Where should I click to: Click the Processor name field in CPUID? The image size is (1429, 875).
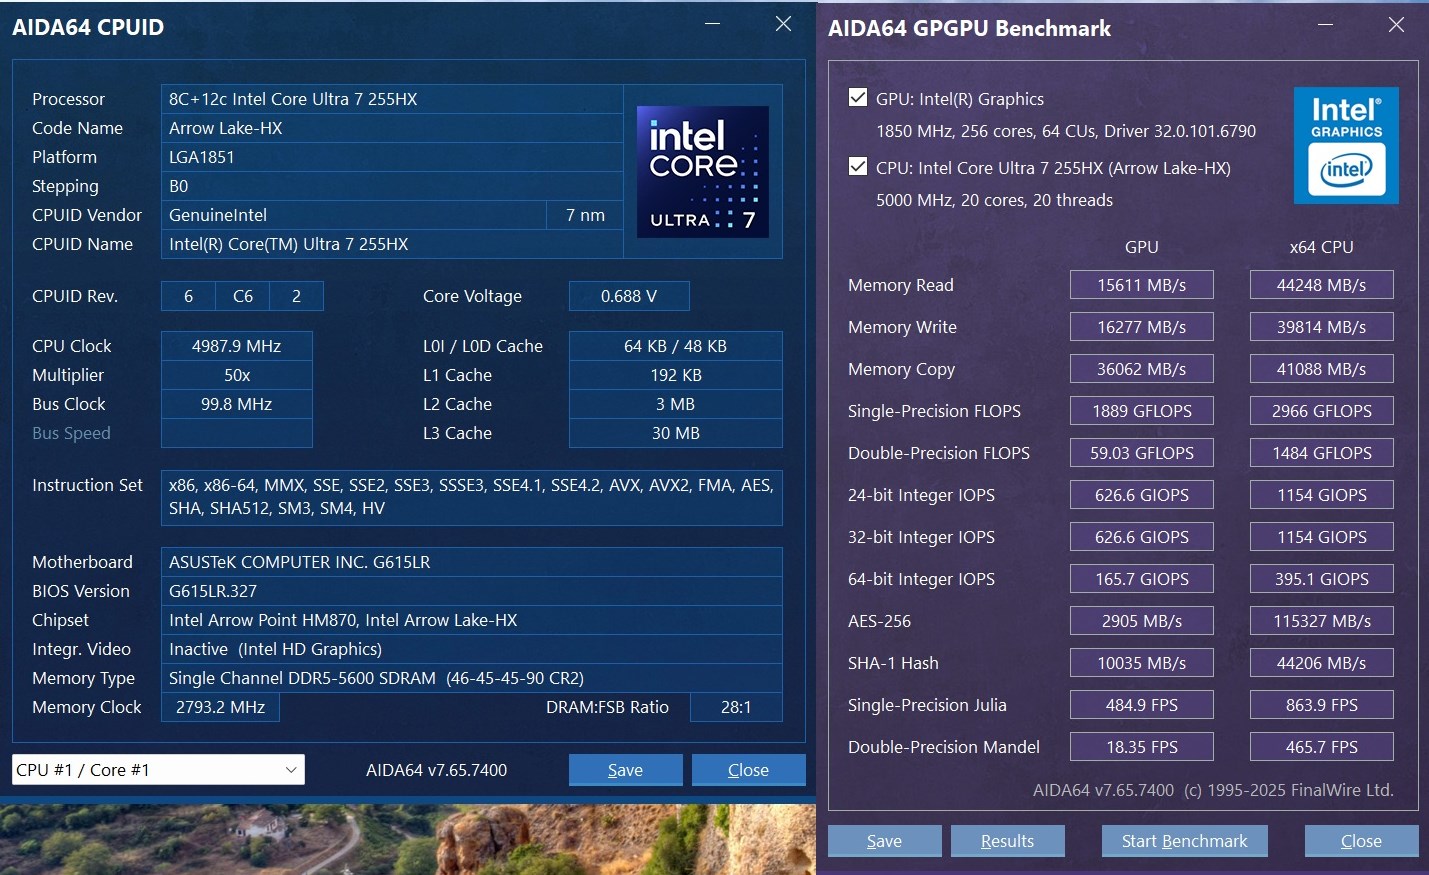pyautogui.click(x=392, y=99)
